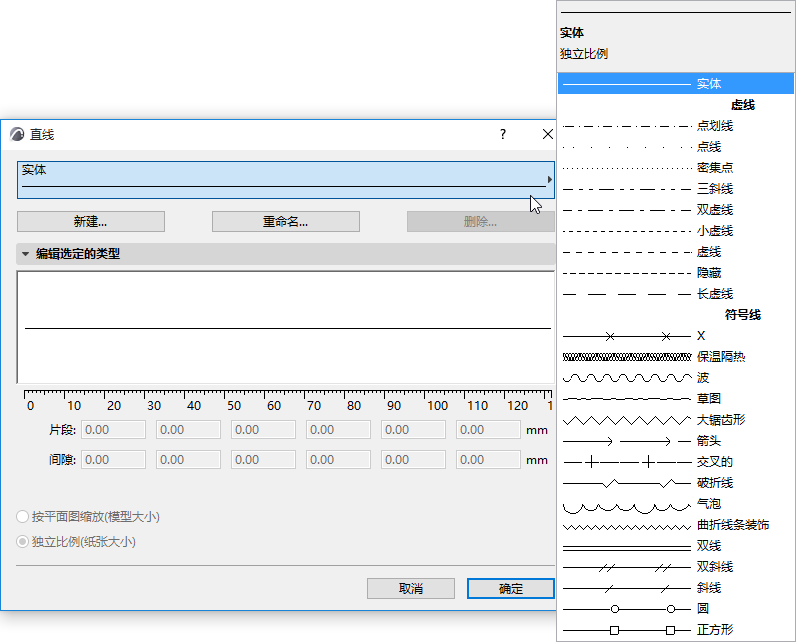
Task: Collapse the 编辑选定的类型 panel
Action: coord(25,254)
